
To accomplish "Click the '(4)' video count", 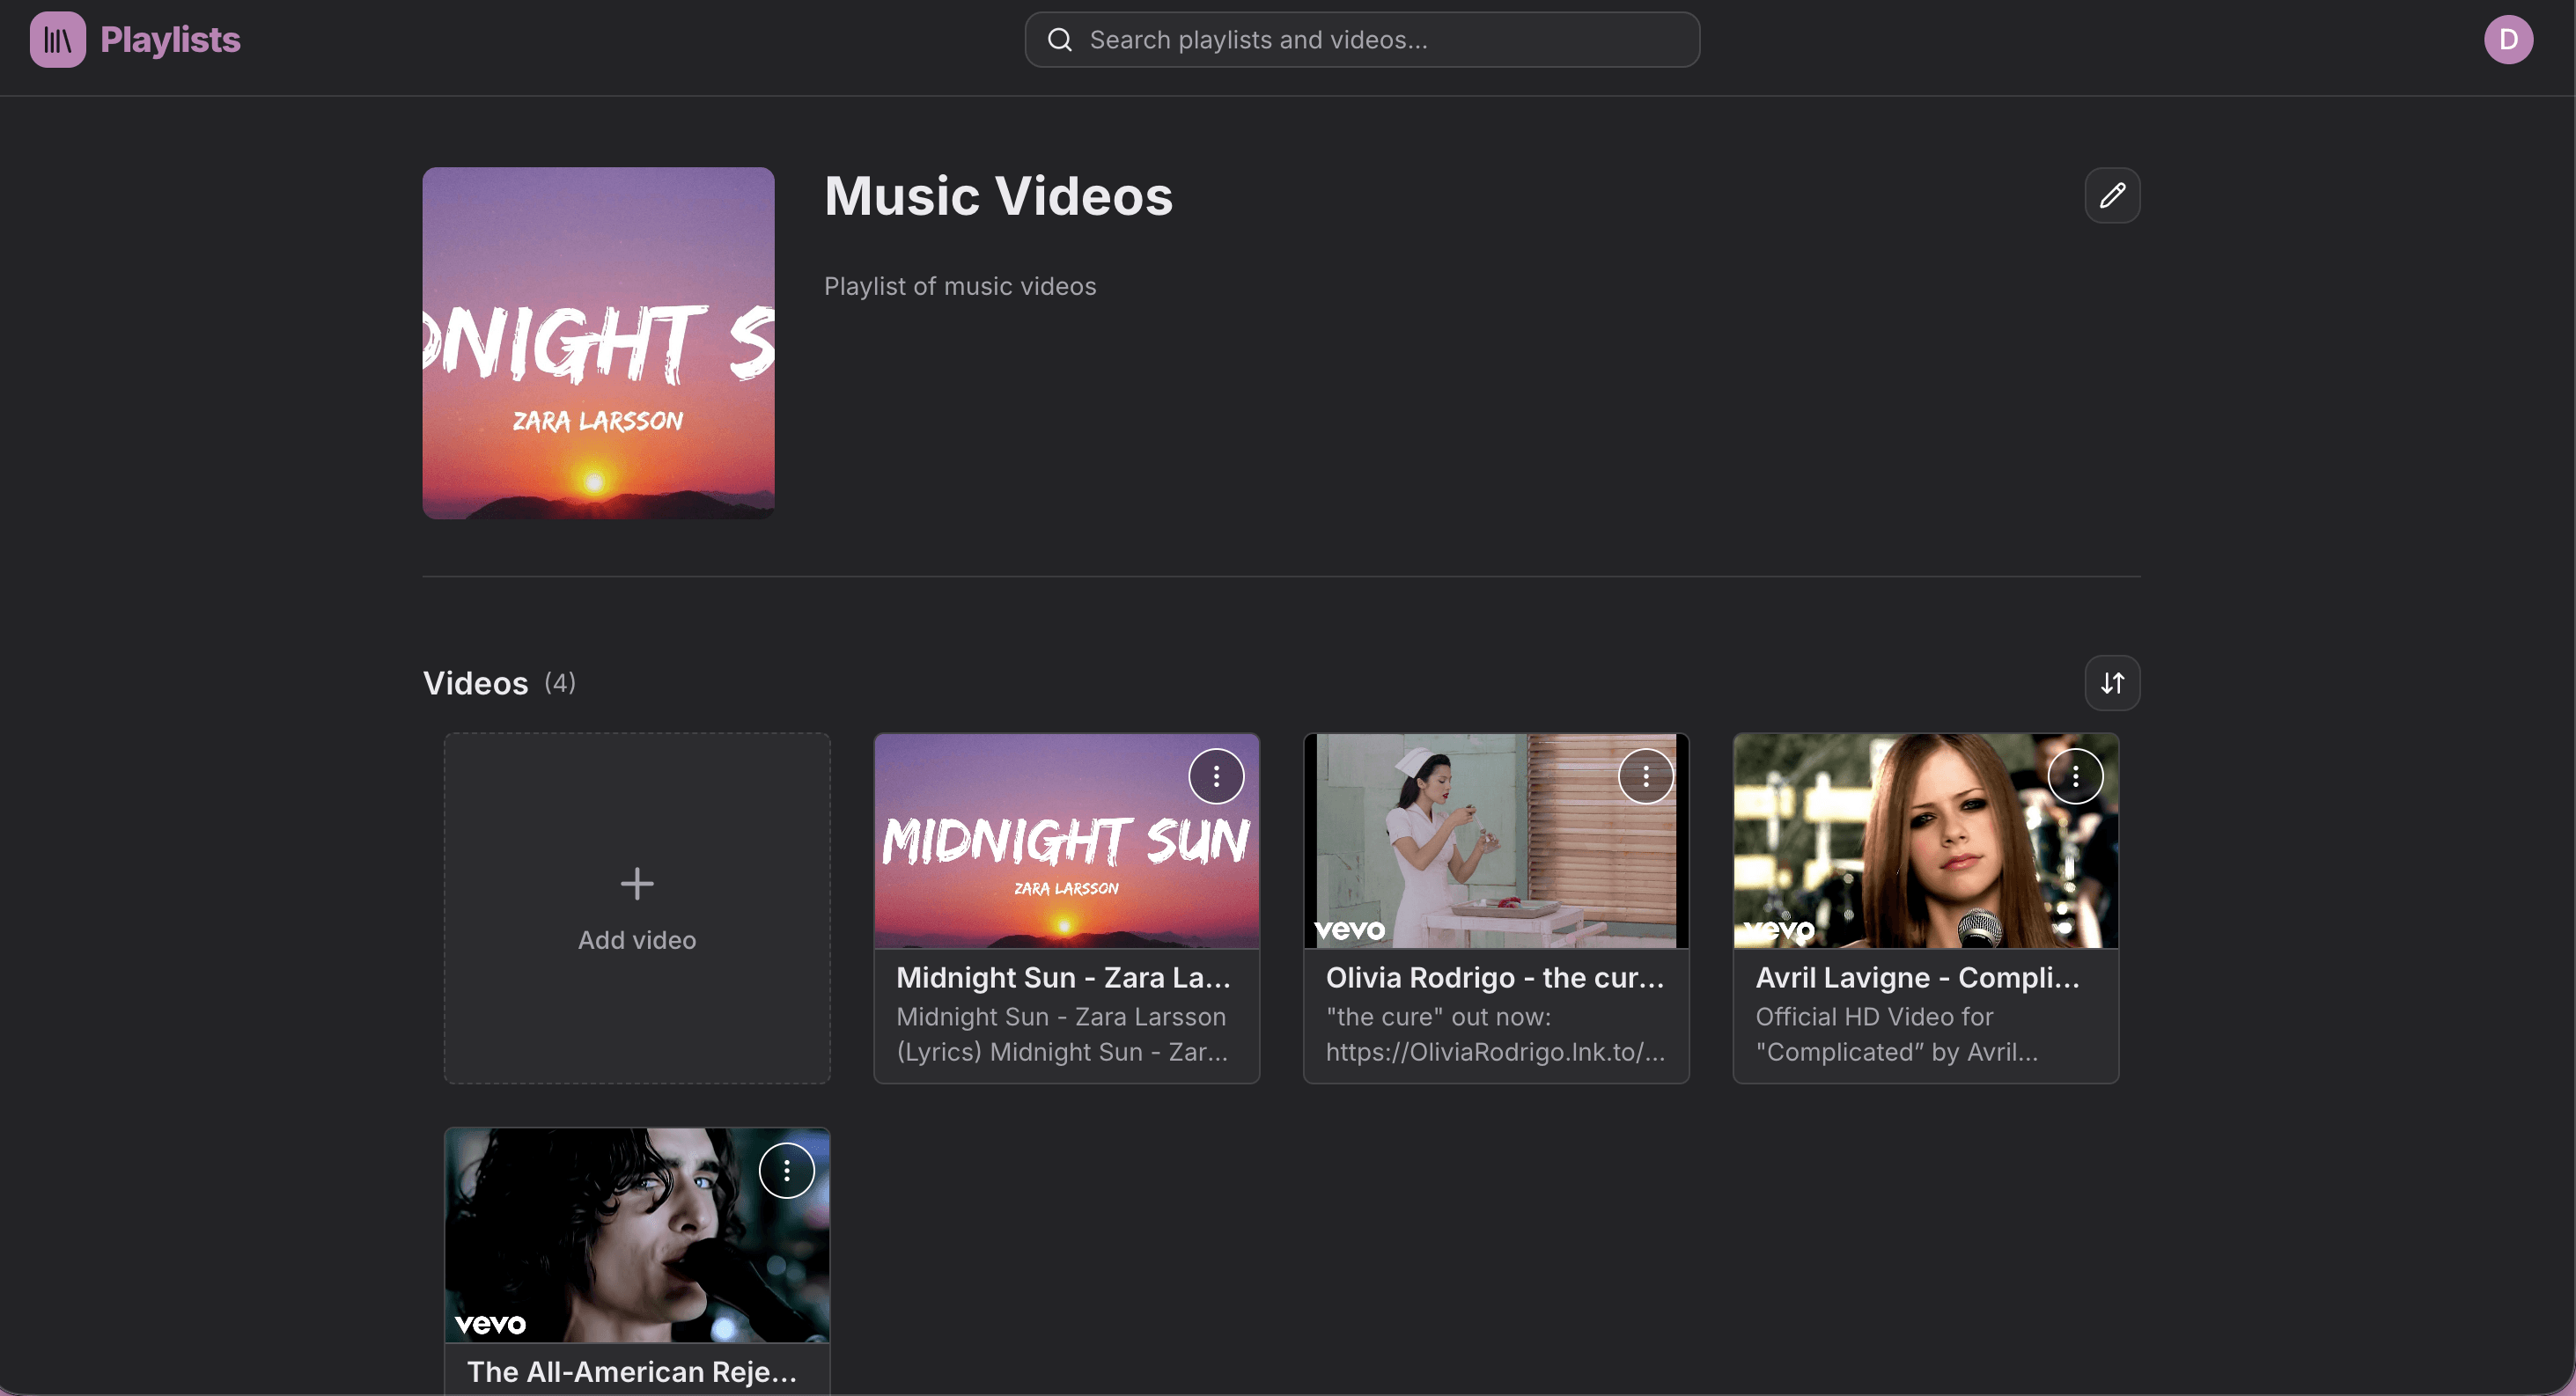I will pos(560,684).
